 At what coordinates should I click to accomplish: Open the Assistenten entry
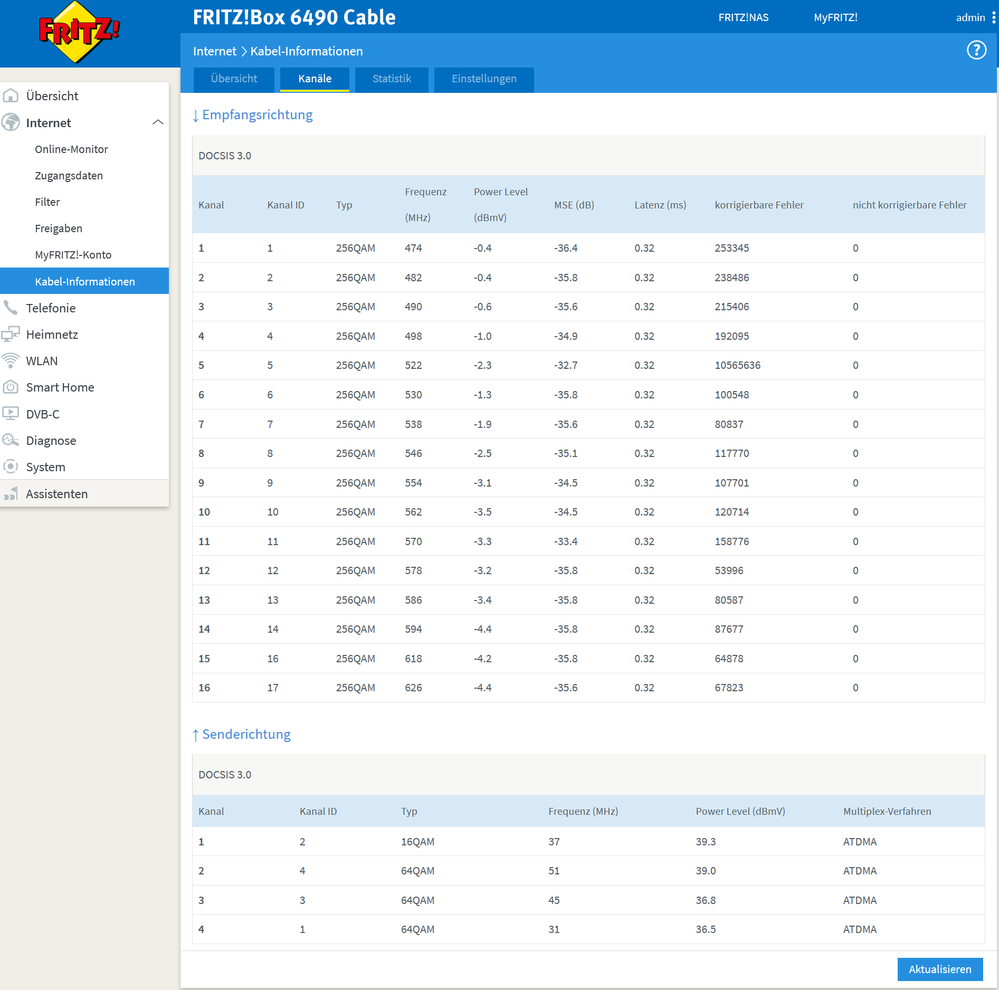point(56,494)
